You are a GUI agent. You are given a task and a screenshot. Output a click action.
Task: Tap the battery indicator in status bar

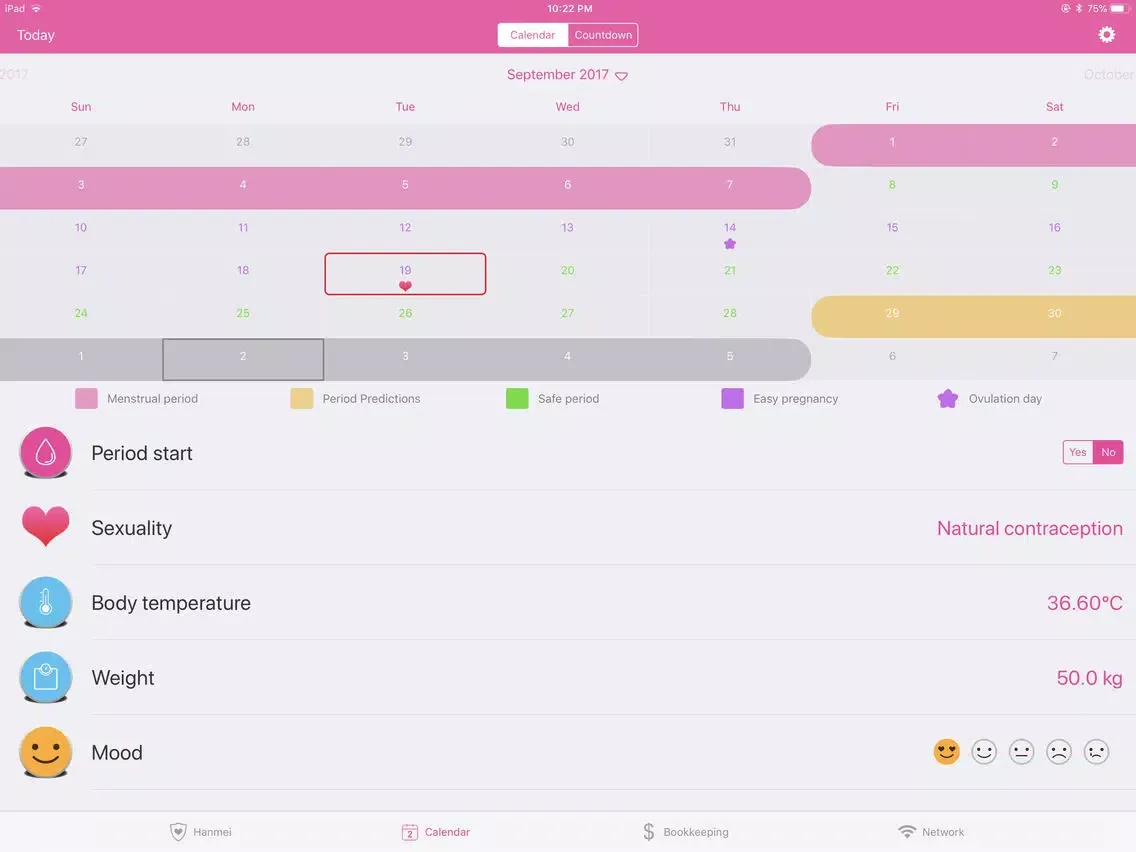click(x=1120, y=9)
